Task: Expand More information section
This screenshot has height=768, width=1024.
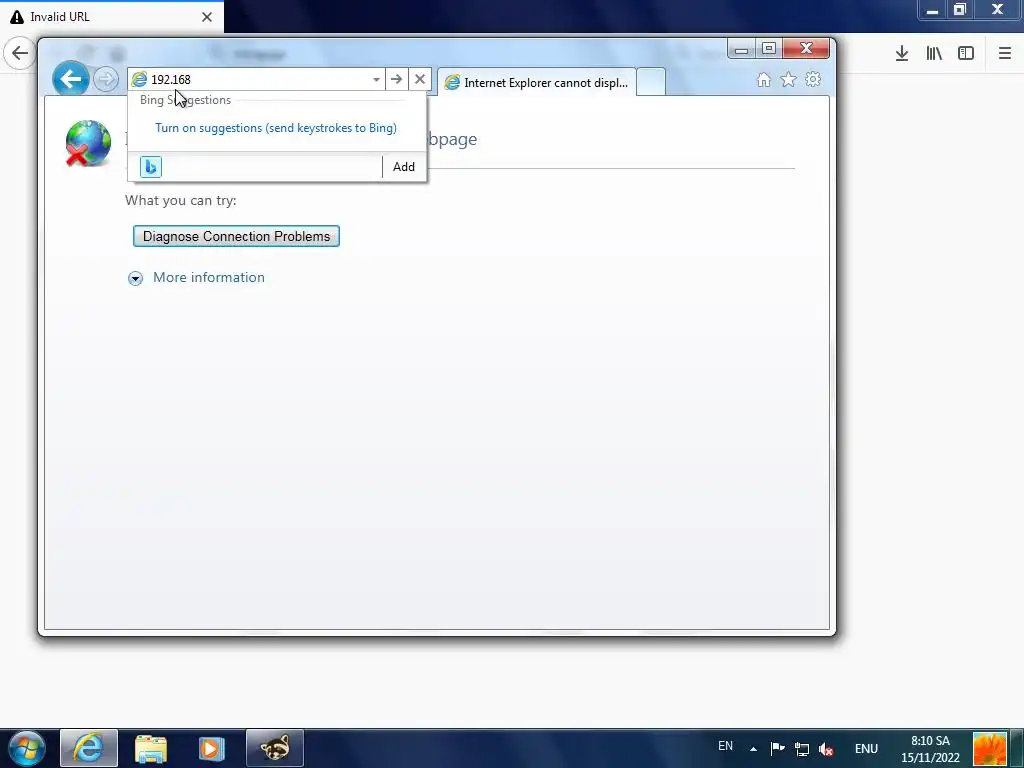Action: 135,279
